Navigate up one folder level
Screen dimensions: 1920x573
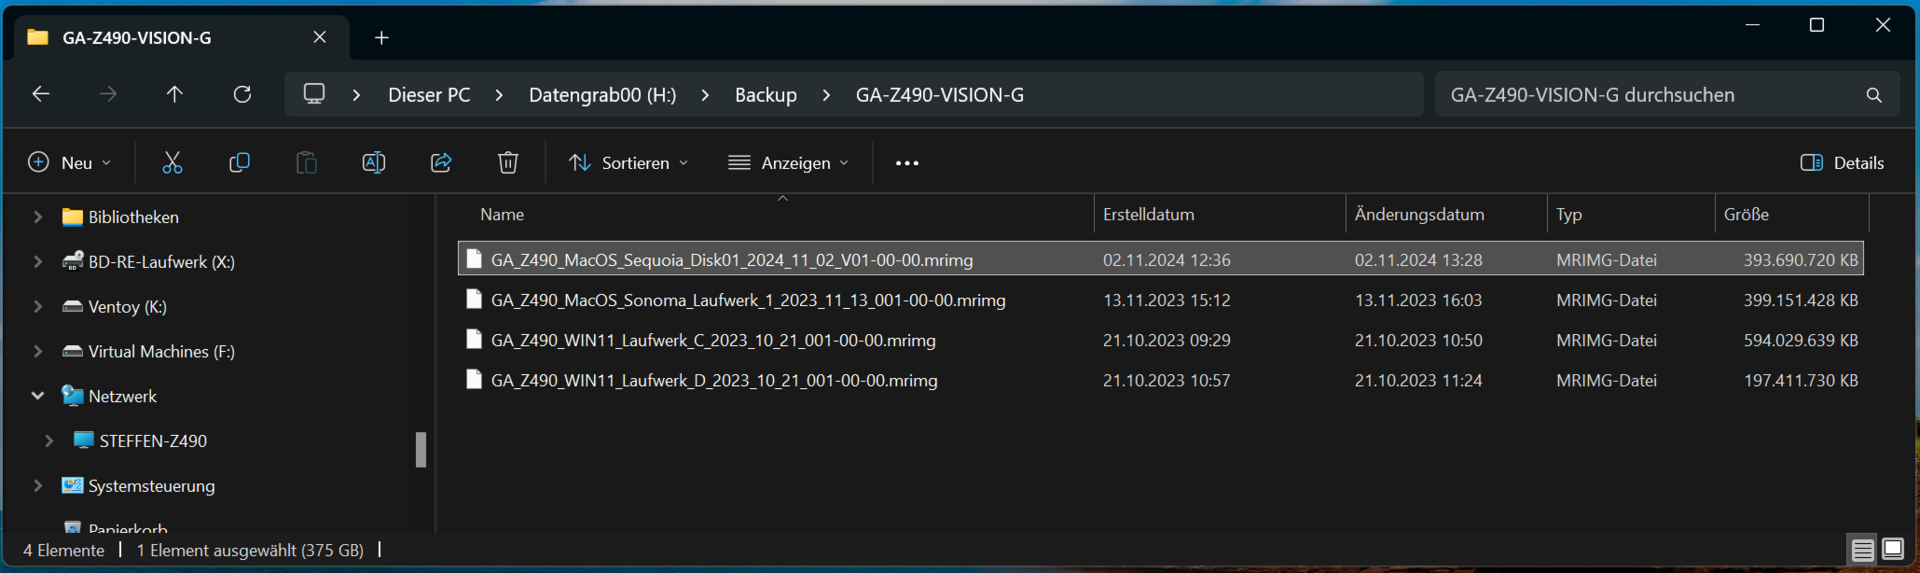pyautogui.click(x=174, y=94)
